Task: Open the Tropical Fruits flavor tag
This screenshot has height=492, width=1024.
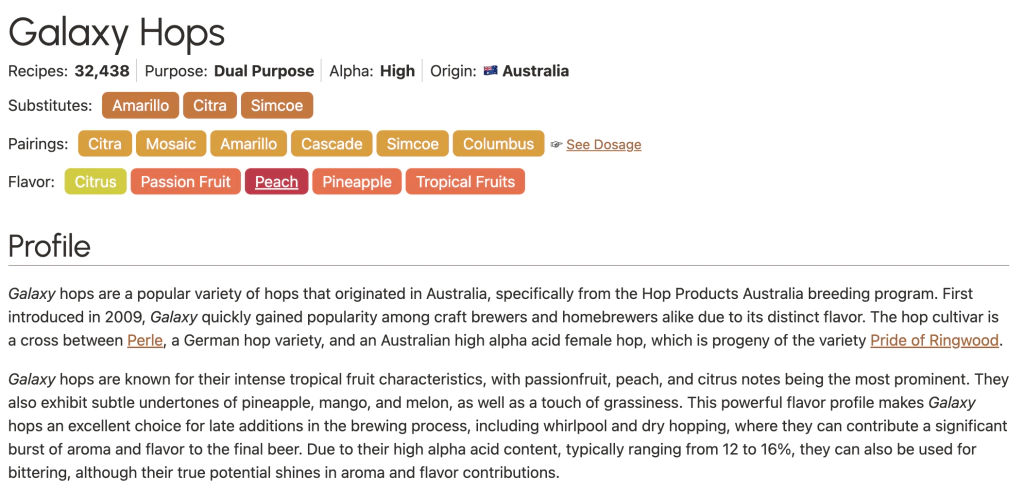Action: 465,182
